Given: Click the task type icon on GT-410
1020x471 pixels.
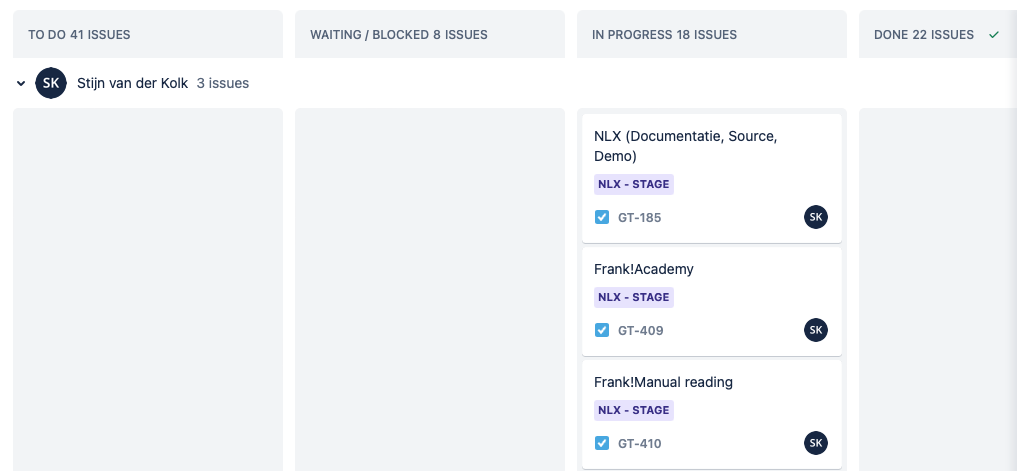Looking at the screenshot, I should [x=602, y=443].
